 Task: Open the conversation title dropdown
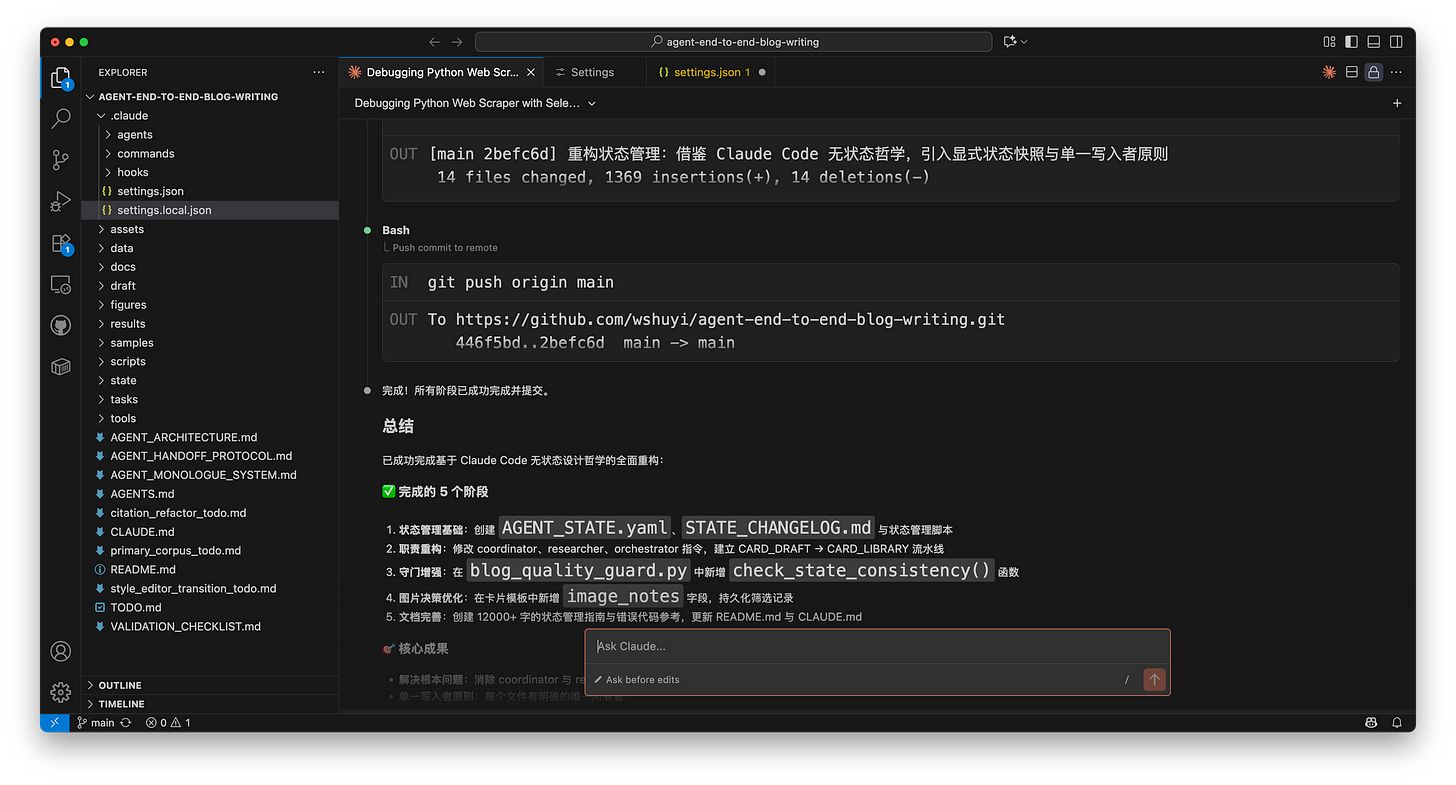(x=475, y=103)
